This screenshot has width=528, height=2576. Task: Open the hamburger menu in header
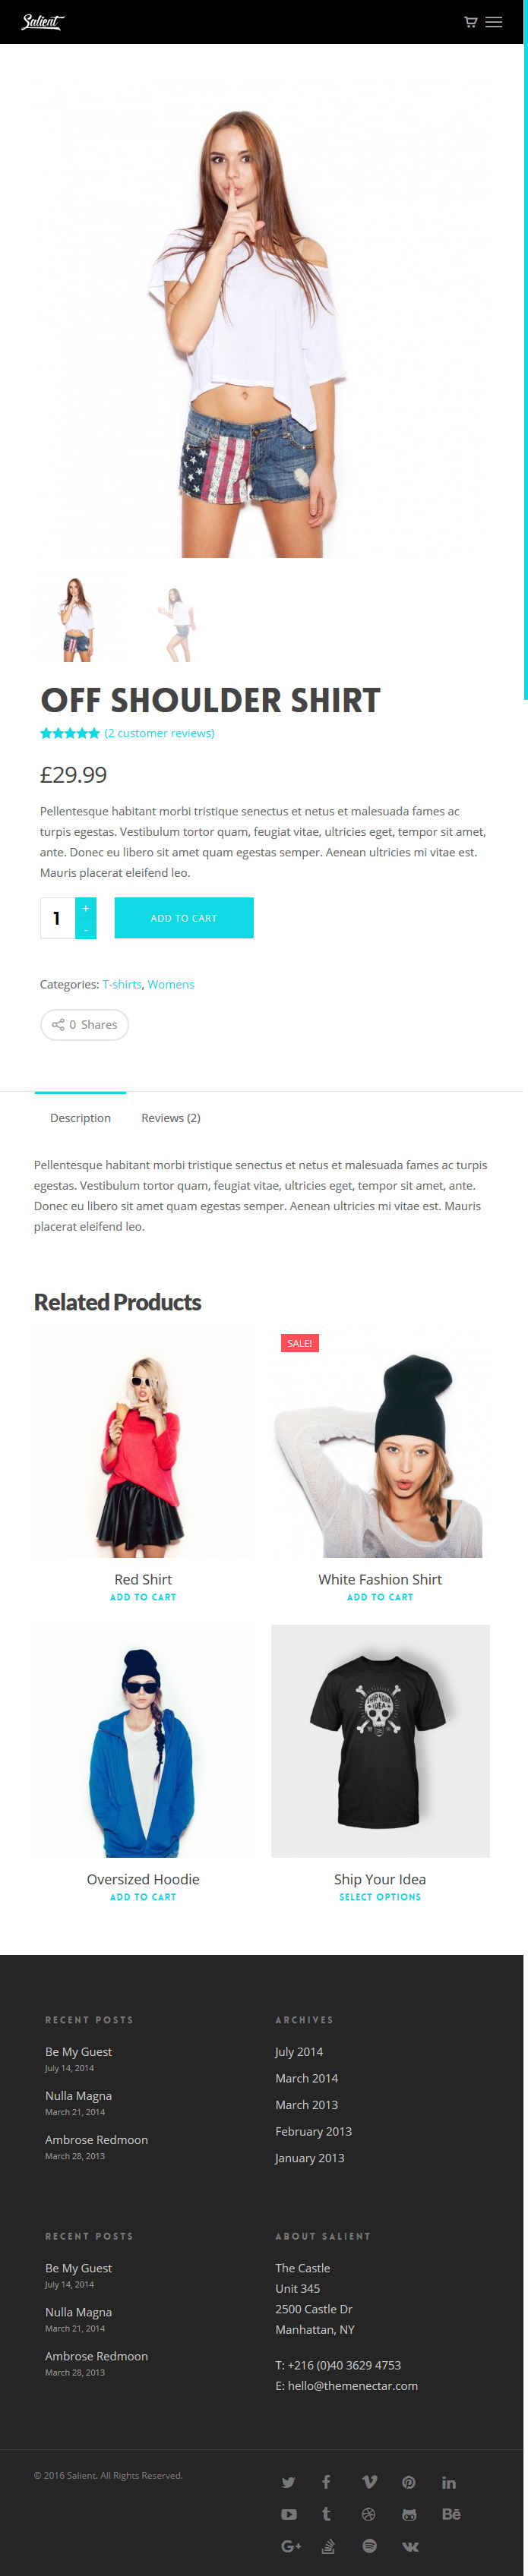point(494,22)
